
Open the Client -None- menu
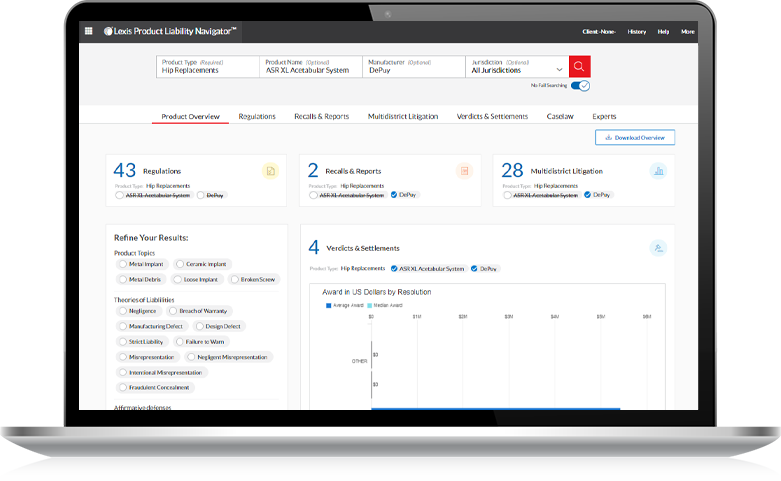pyautogui.click(x=599, y=31)
